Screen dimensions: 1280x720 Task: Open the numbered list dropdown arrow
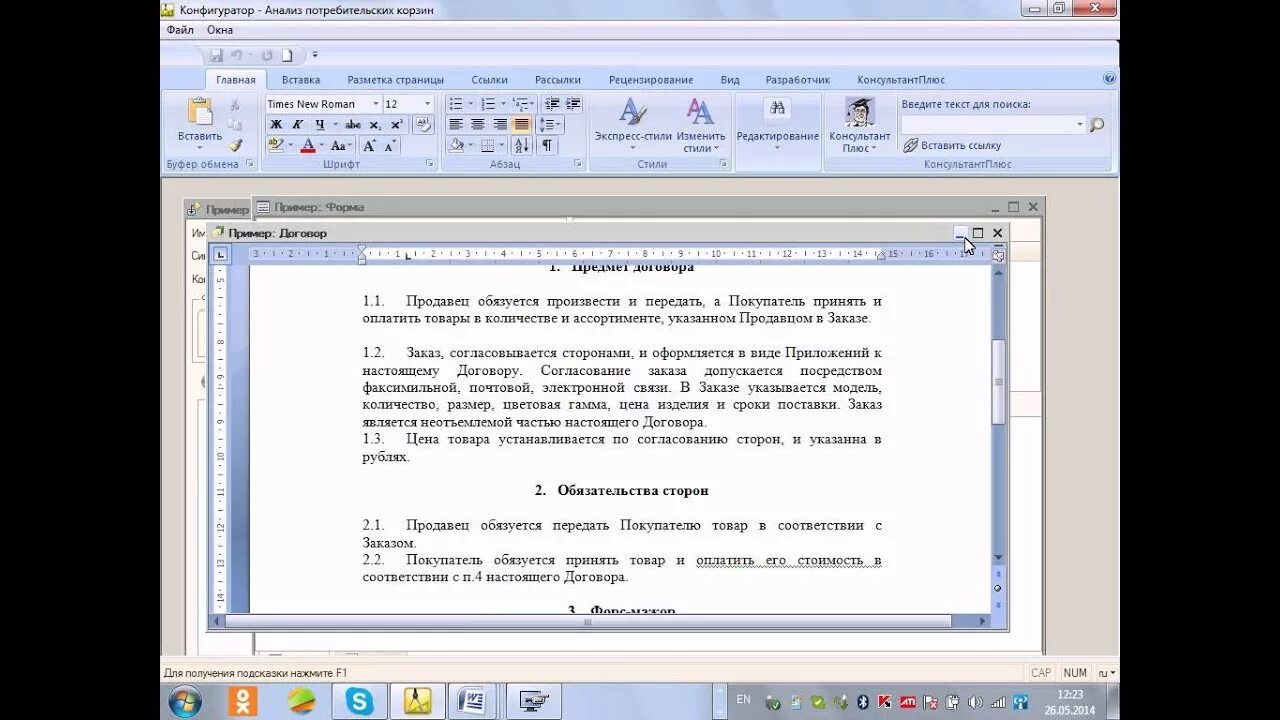pos(503,104)
